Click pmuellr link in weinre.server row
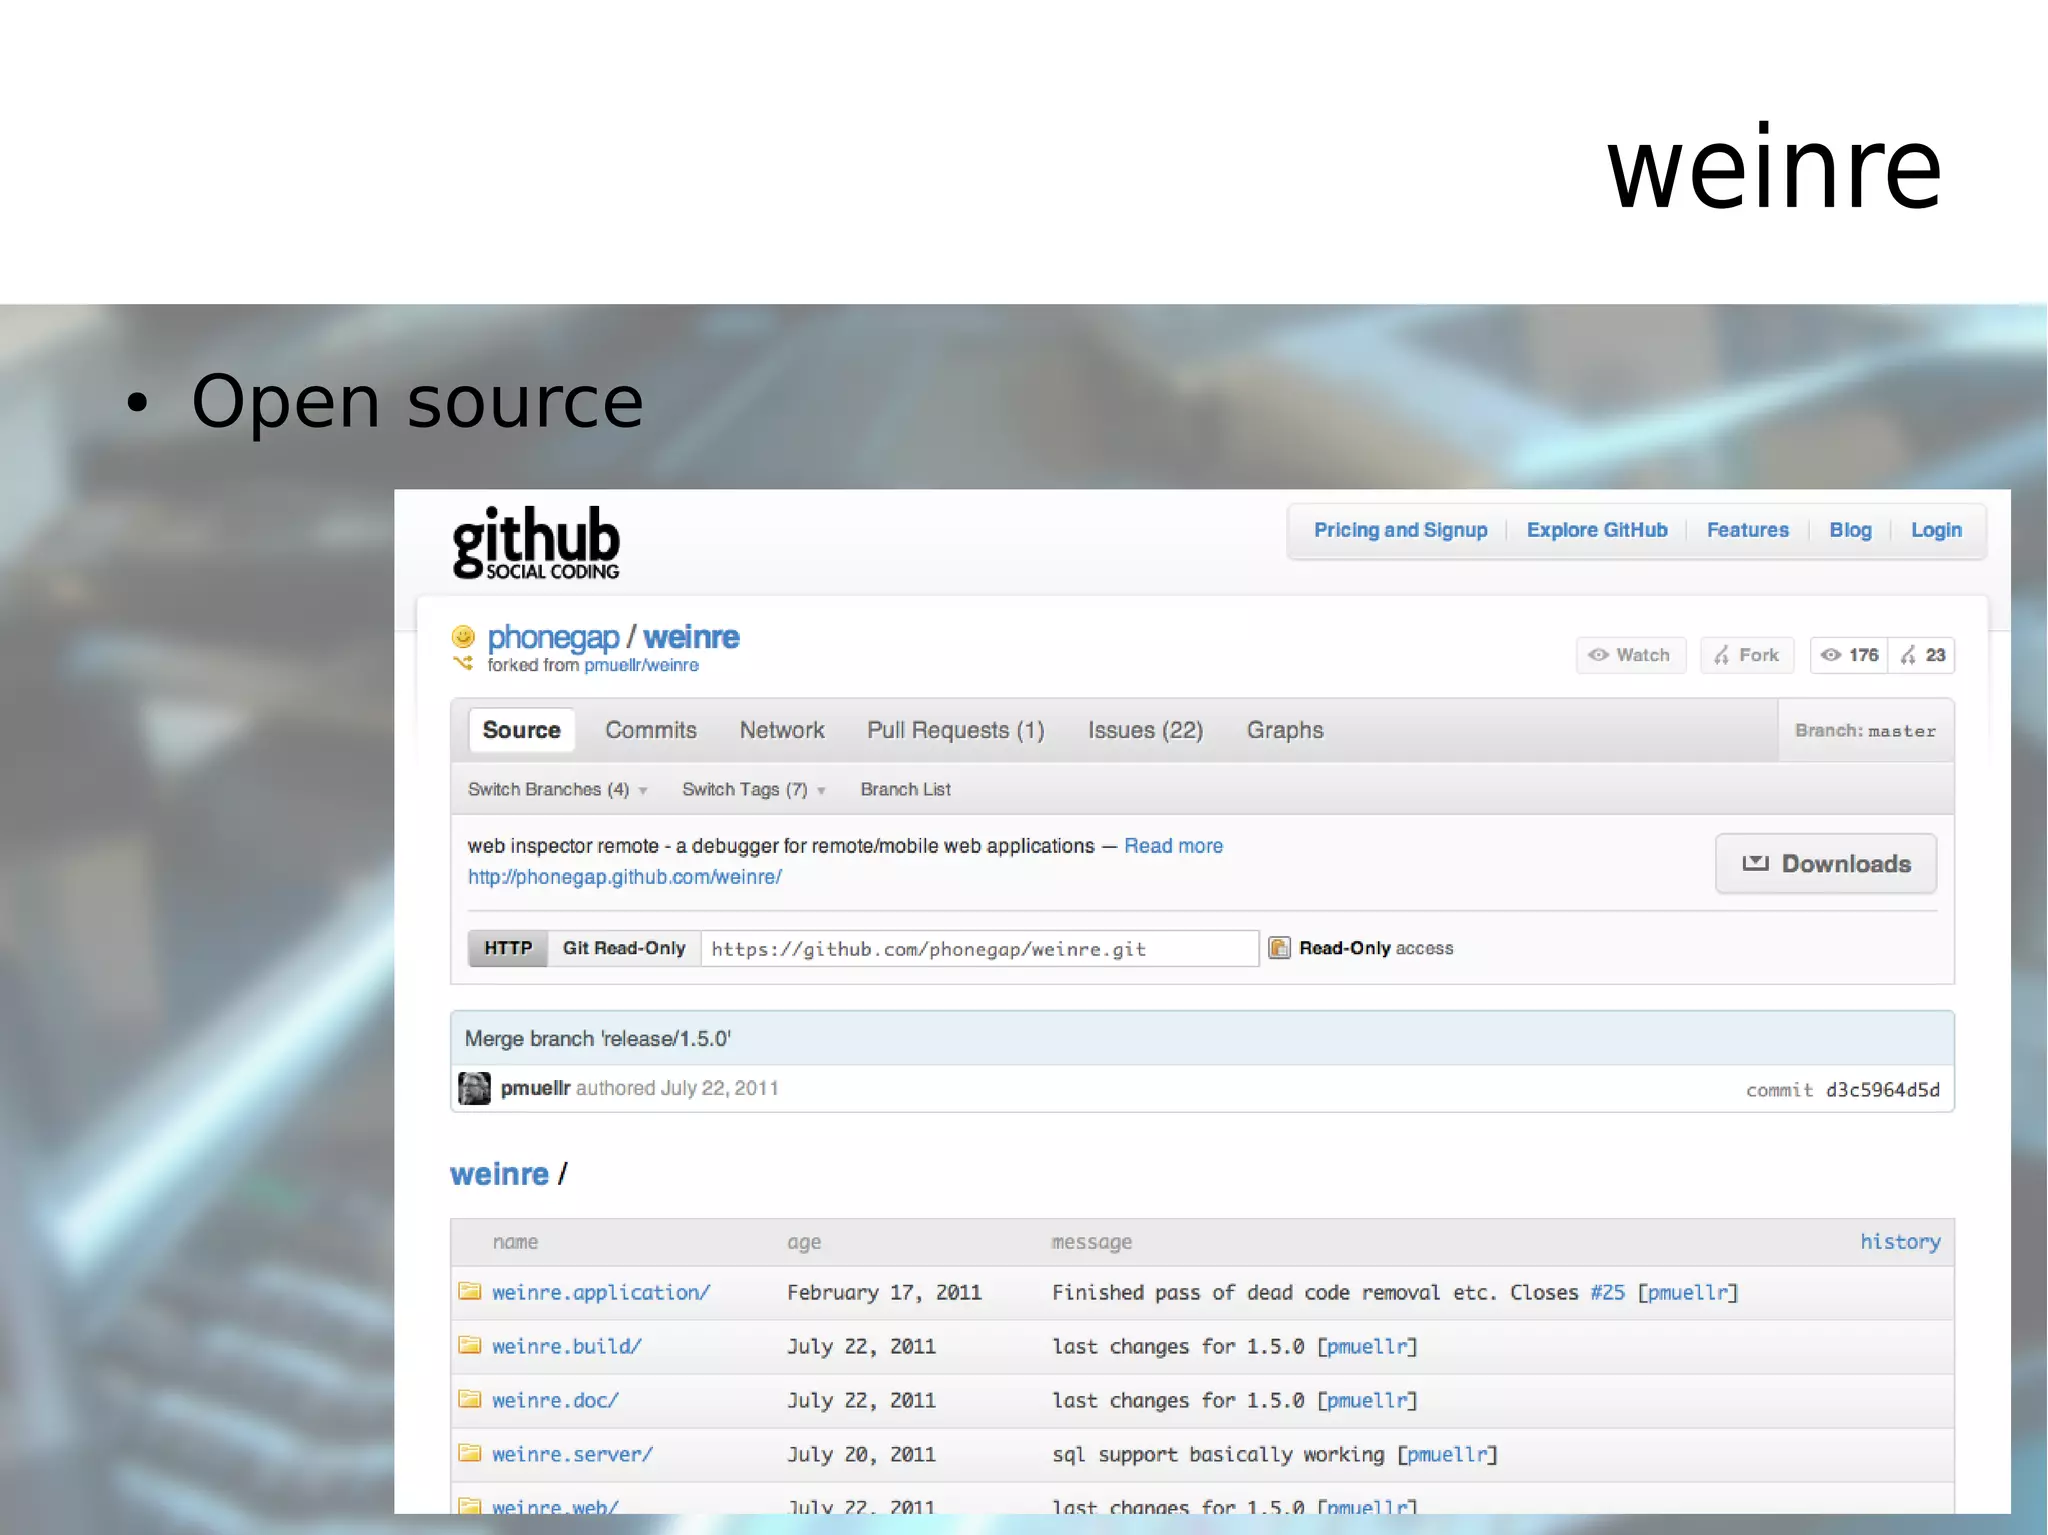 tap(1447, 1454)
